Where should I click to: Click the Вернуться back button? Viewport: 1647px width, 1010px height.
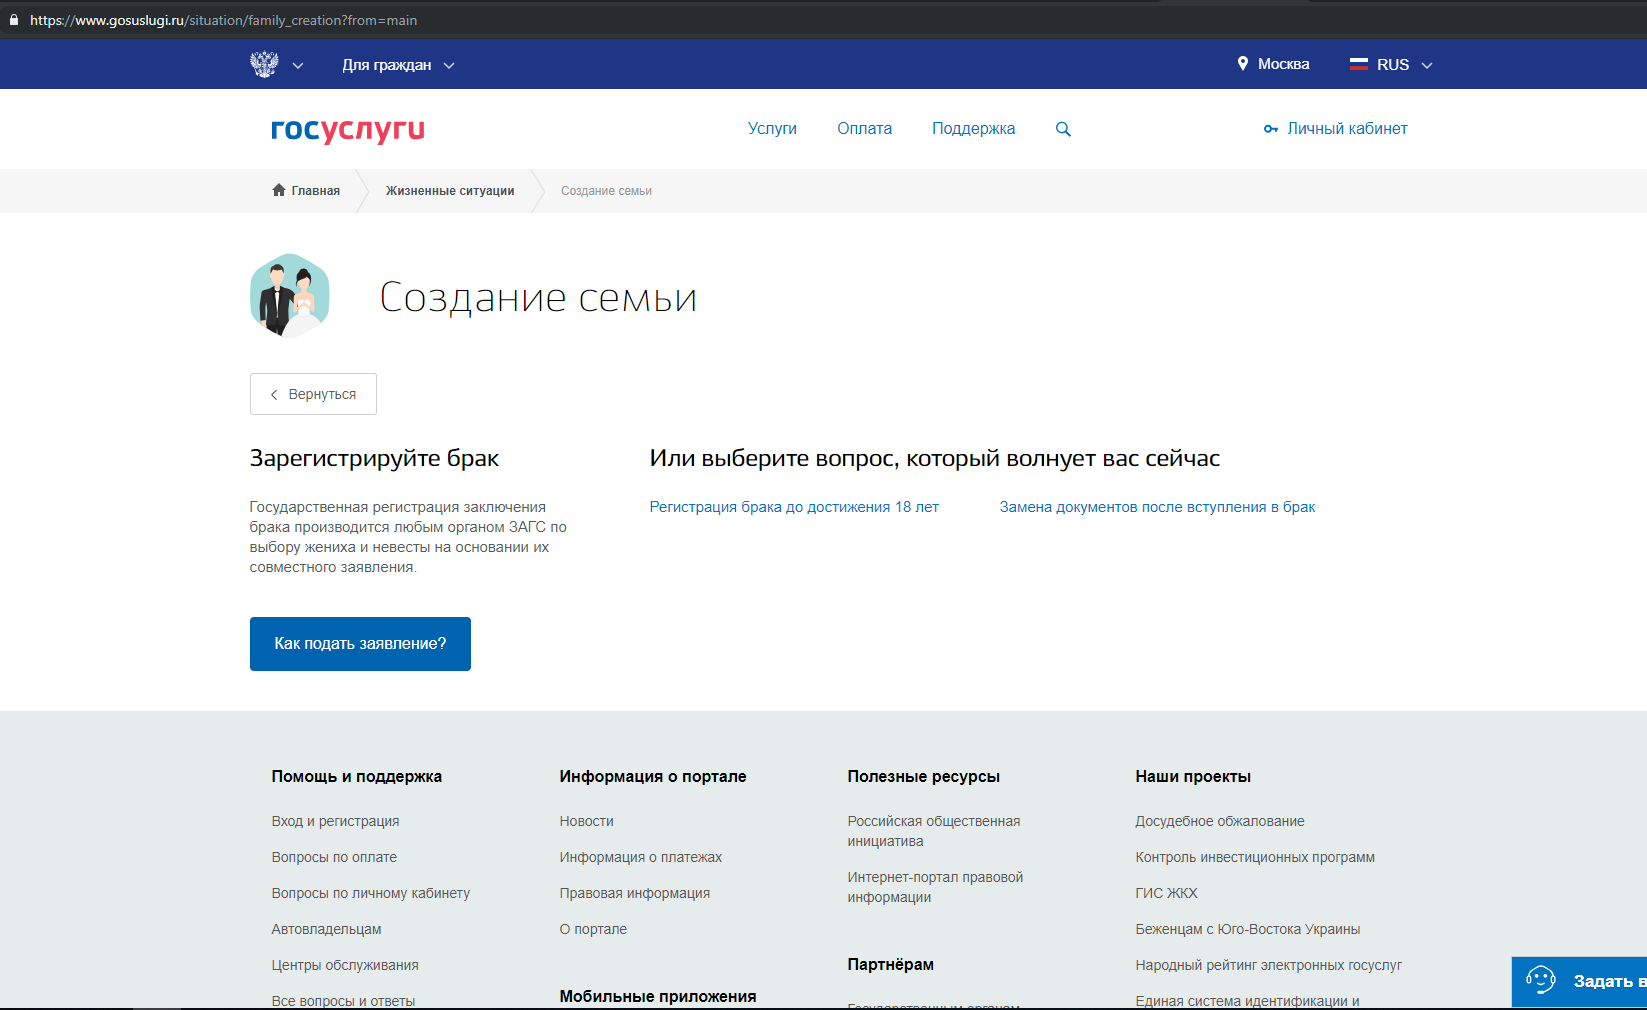(x=313, y=394)
